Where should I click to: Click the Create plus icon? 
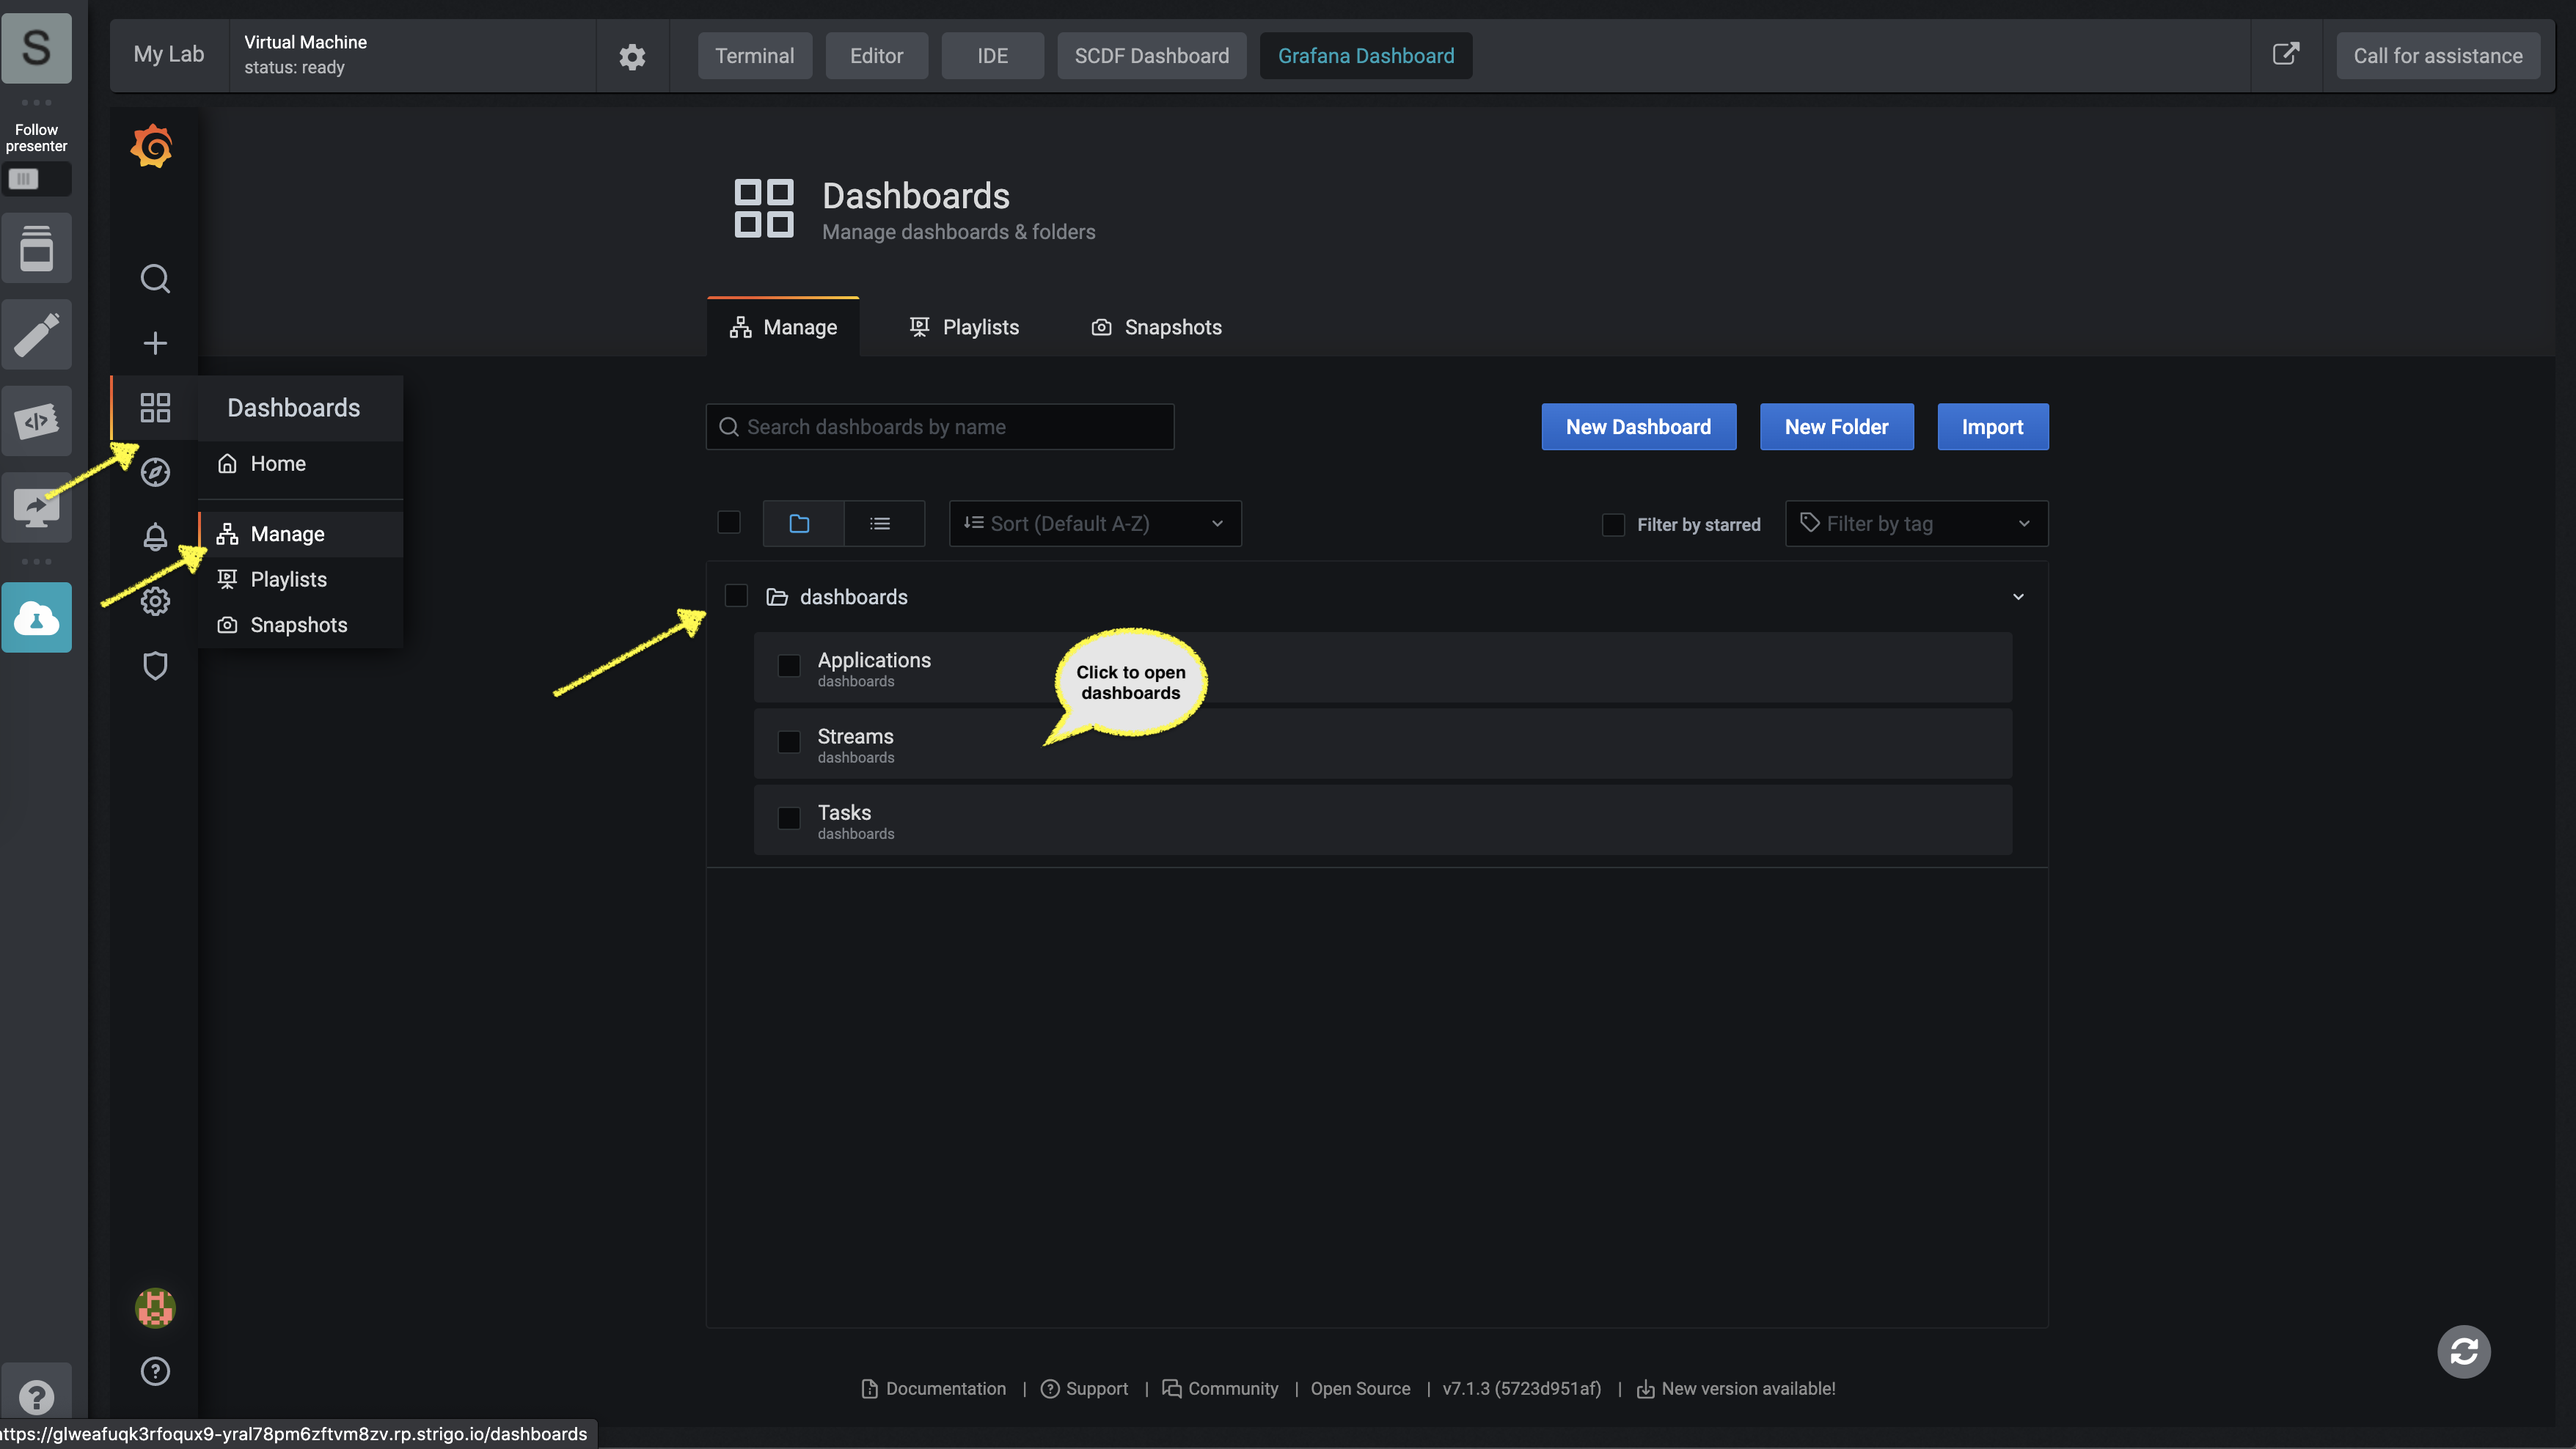click(x=154, y=343)
